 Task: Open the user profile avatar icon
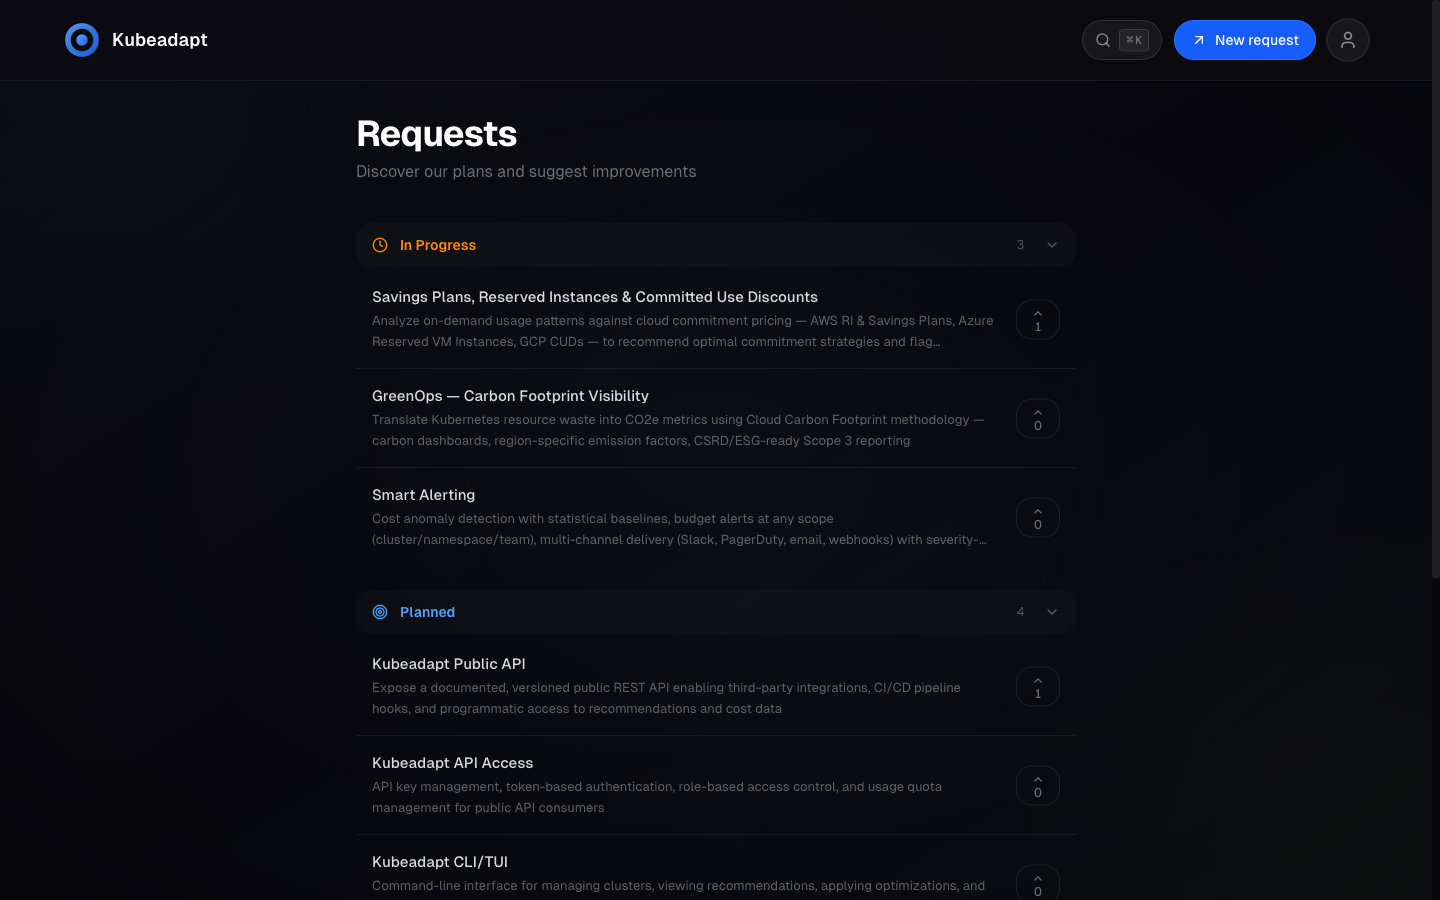pos(1347,39)
